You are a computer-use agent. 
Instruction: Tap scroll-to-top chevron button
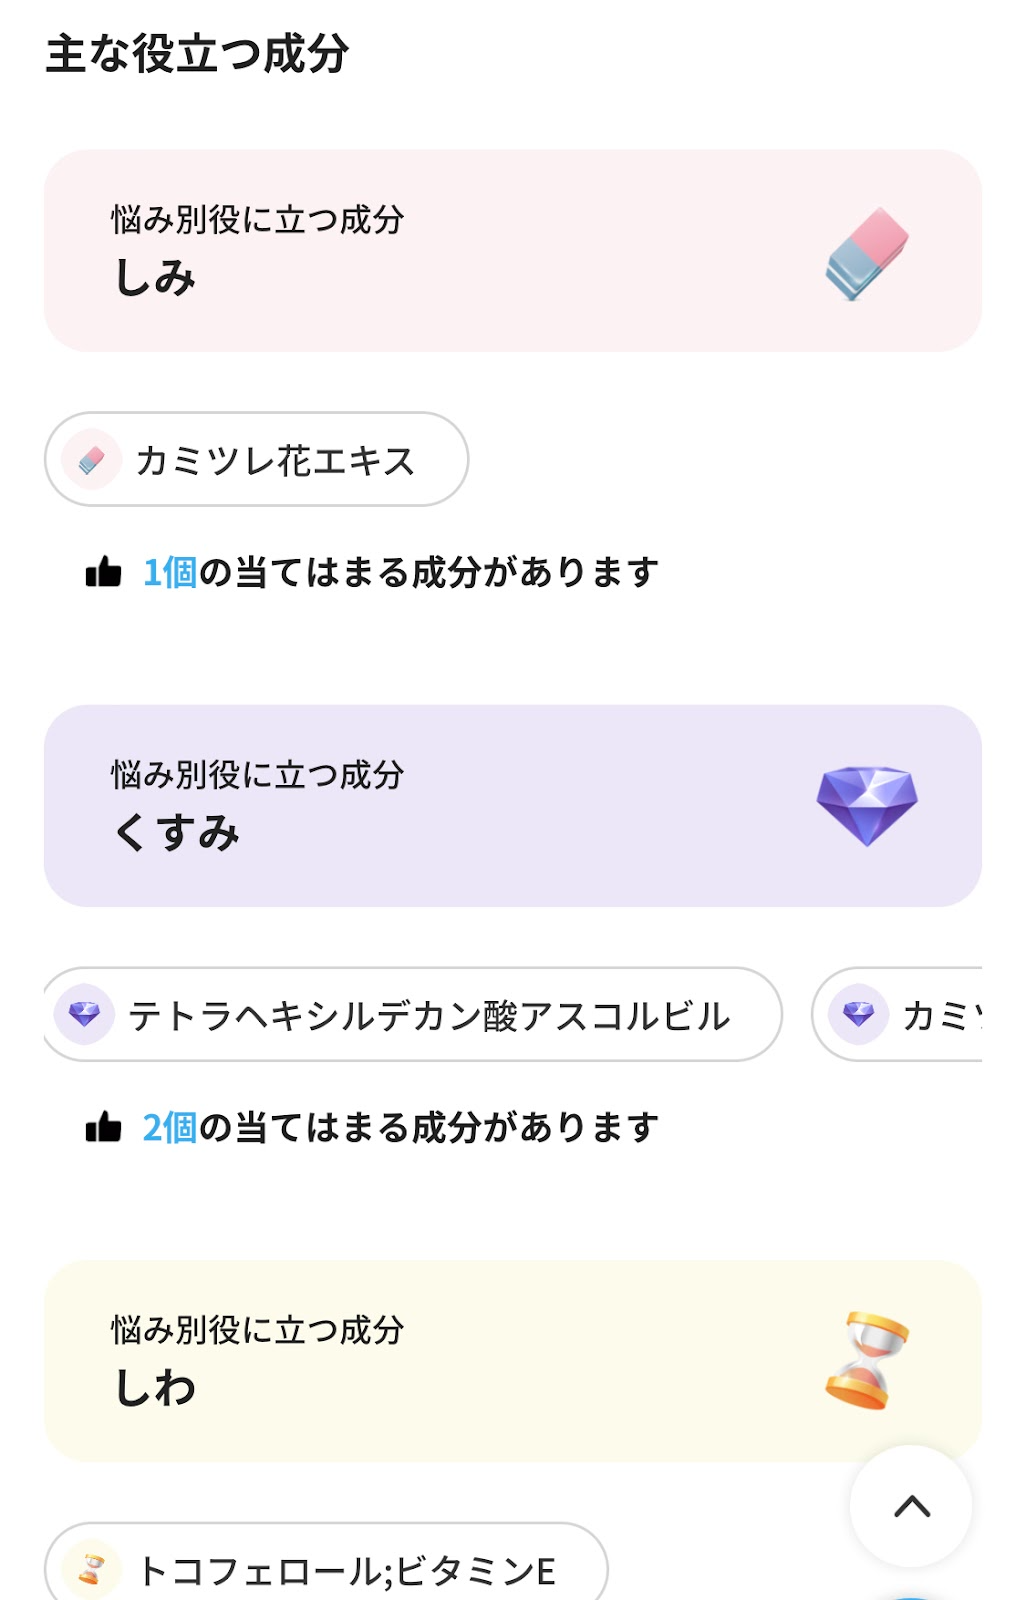[x=911, y=1506]
